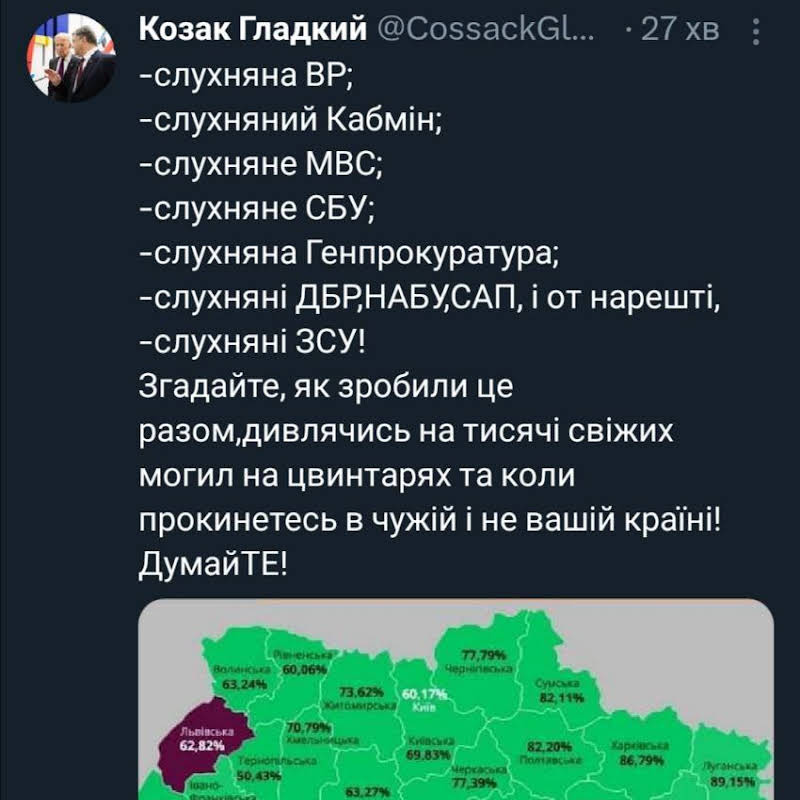Image resolution: width=800 pixels, height=800 pixels.
Task: Click the Рівненська 60,06% map label
Action: 304,662
